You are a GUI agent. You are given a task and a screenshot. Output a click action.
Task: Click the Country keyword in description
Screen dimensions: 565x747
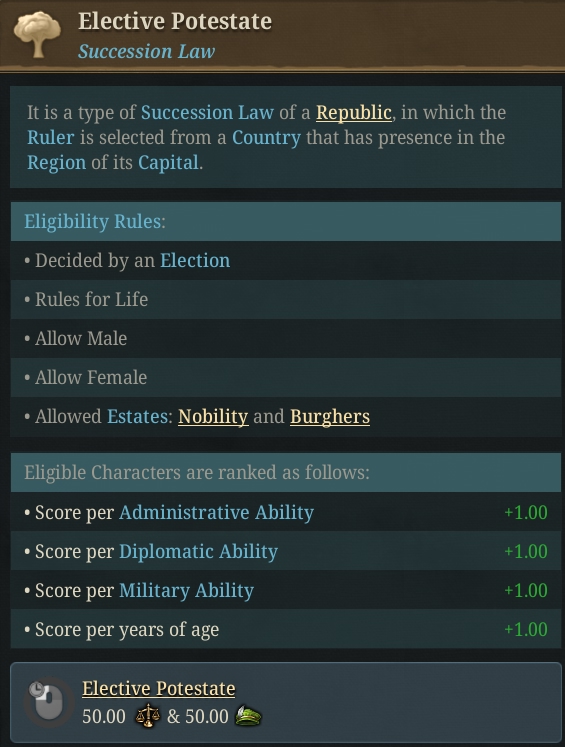pyautogui.click(x=266, y=138)
